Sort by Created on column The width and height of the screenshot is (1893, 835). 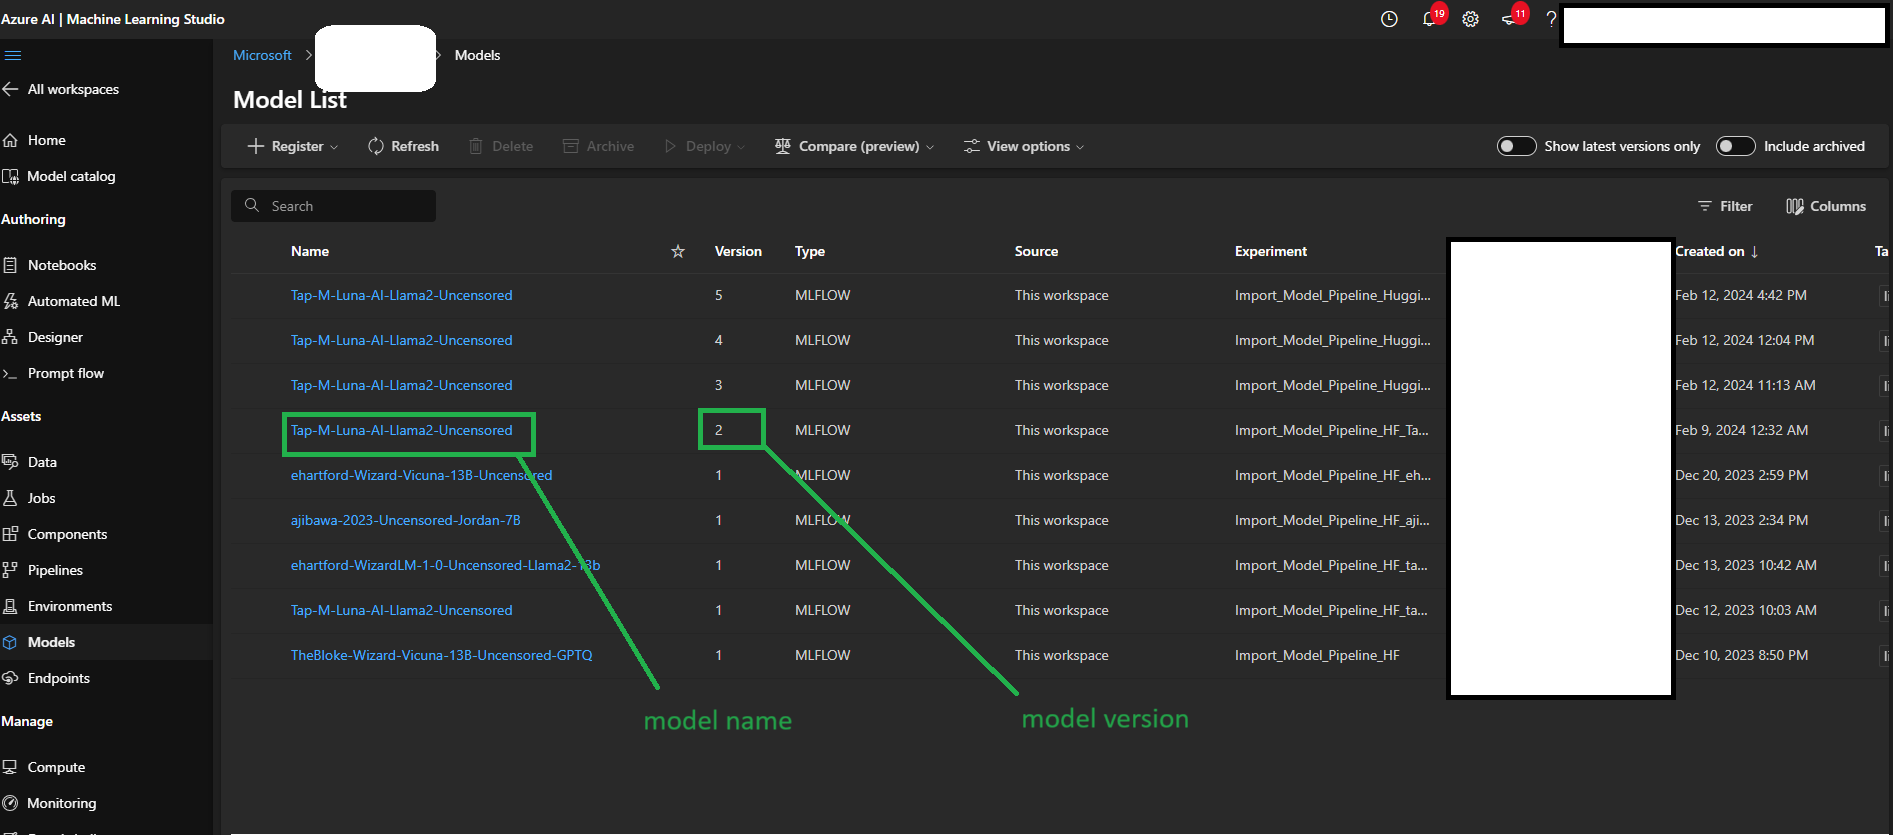(1716, 251)
